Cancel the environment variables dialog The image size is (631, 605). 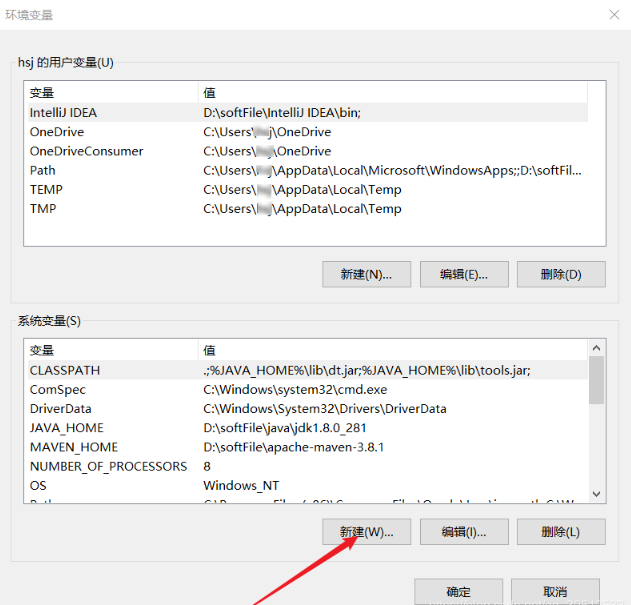pos(555,591)
